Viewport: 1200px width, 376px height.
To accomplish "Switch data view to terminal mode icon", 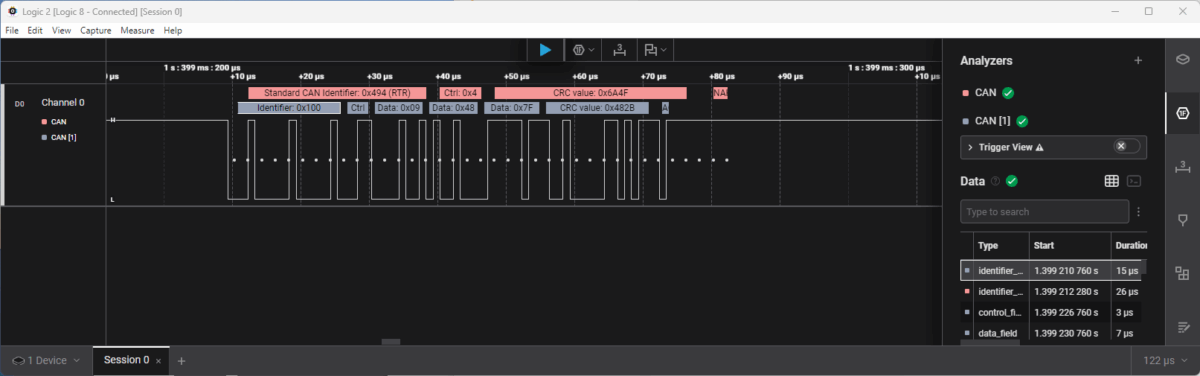I will pos(1133,181).
